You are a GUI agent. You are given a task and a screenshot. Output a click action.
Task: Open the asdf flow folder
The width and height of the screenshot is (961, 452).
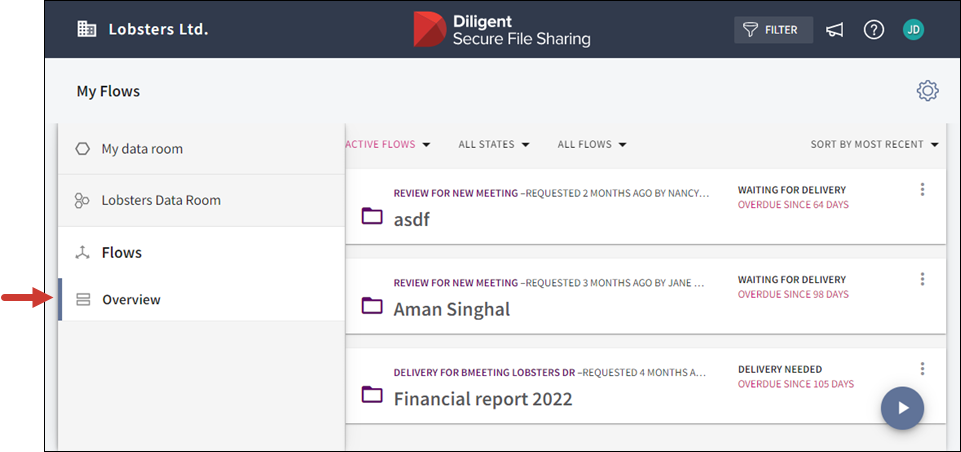[x=411, y=218]
